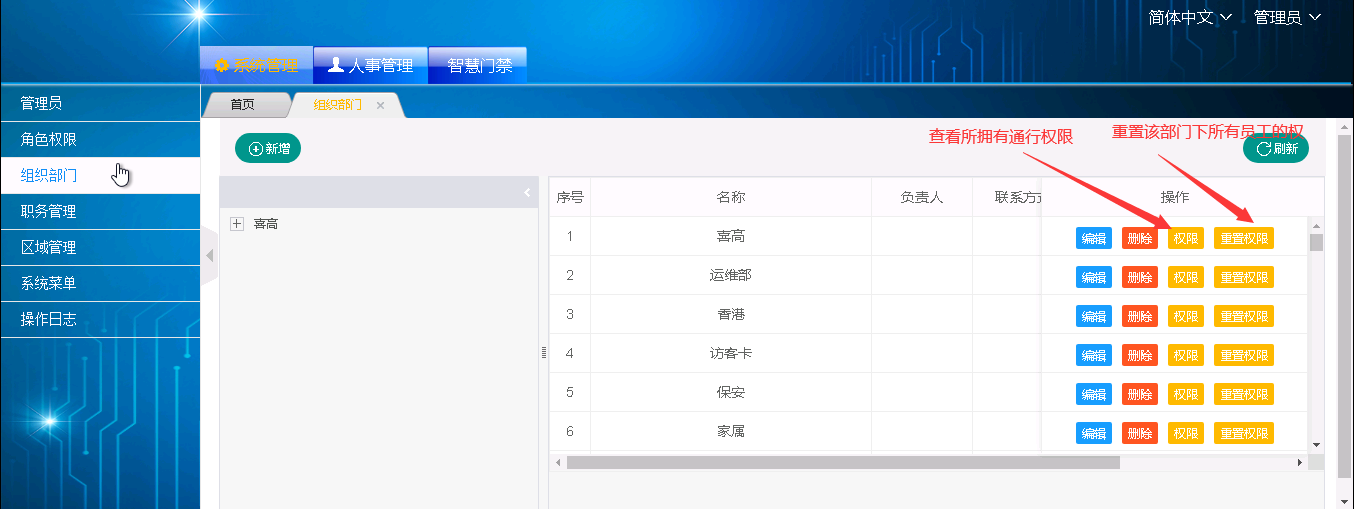Open 操作日志 in the sidebar

pos(100,319)
